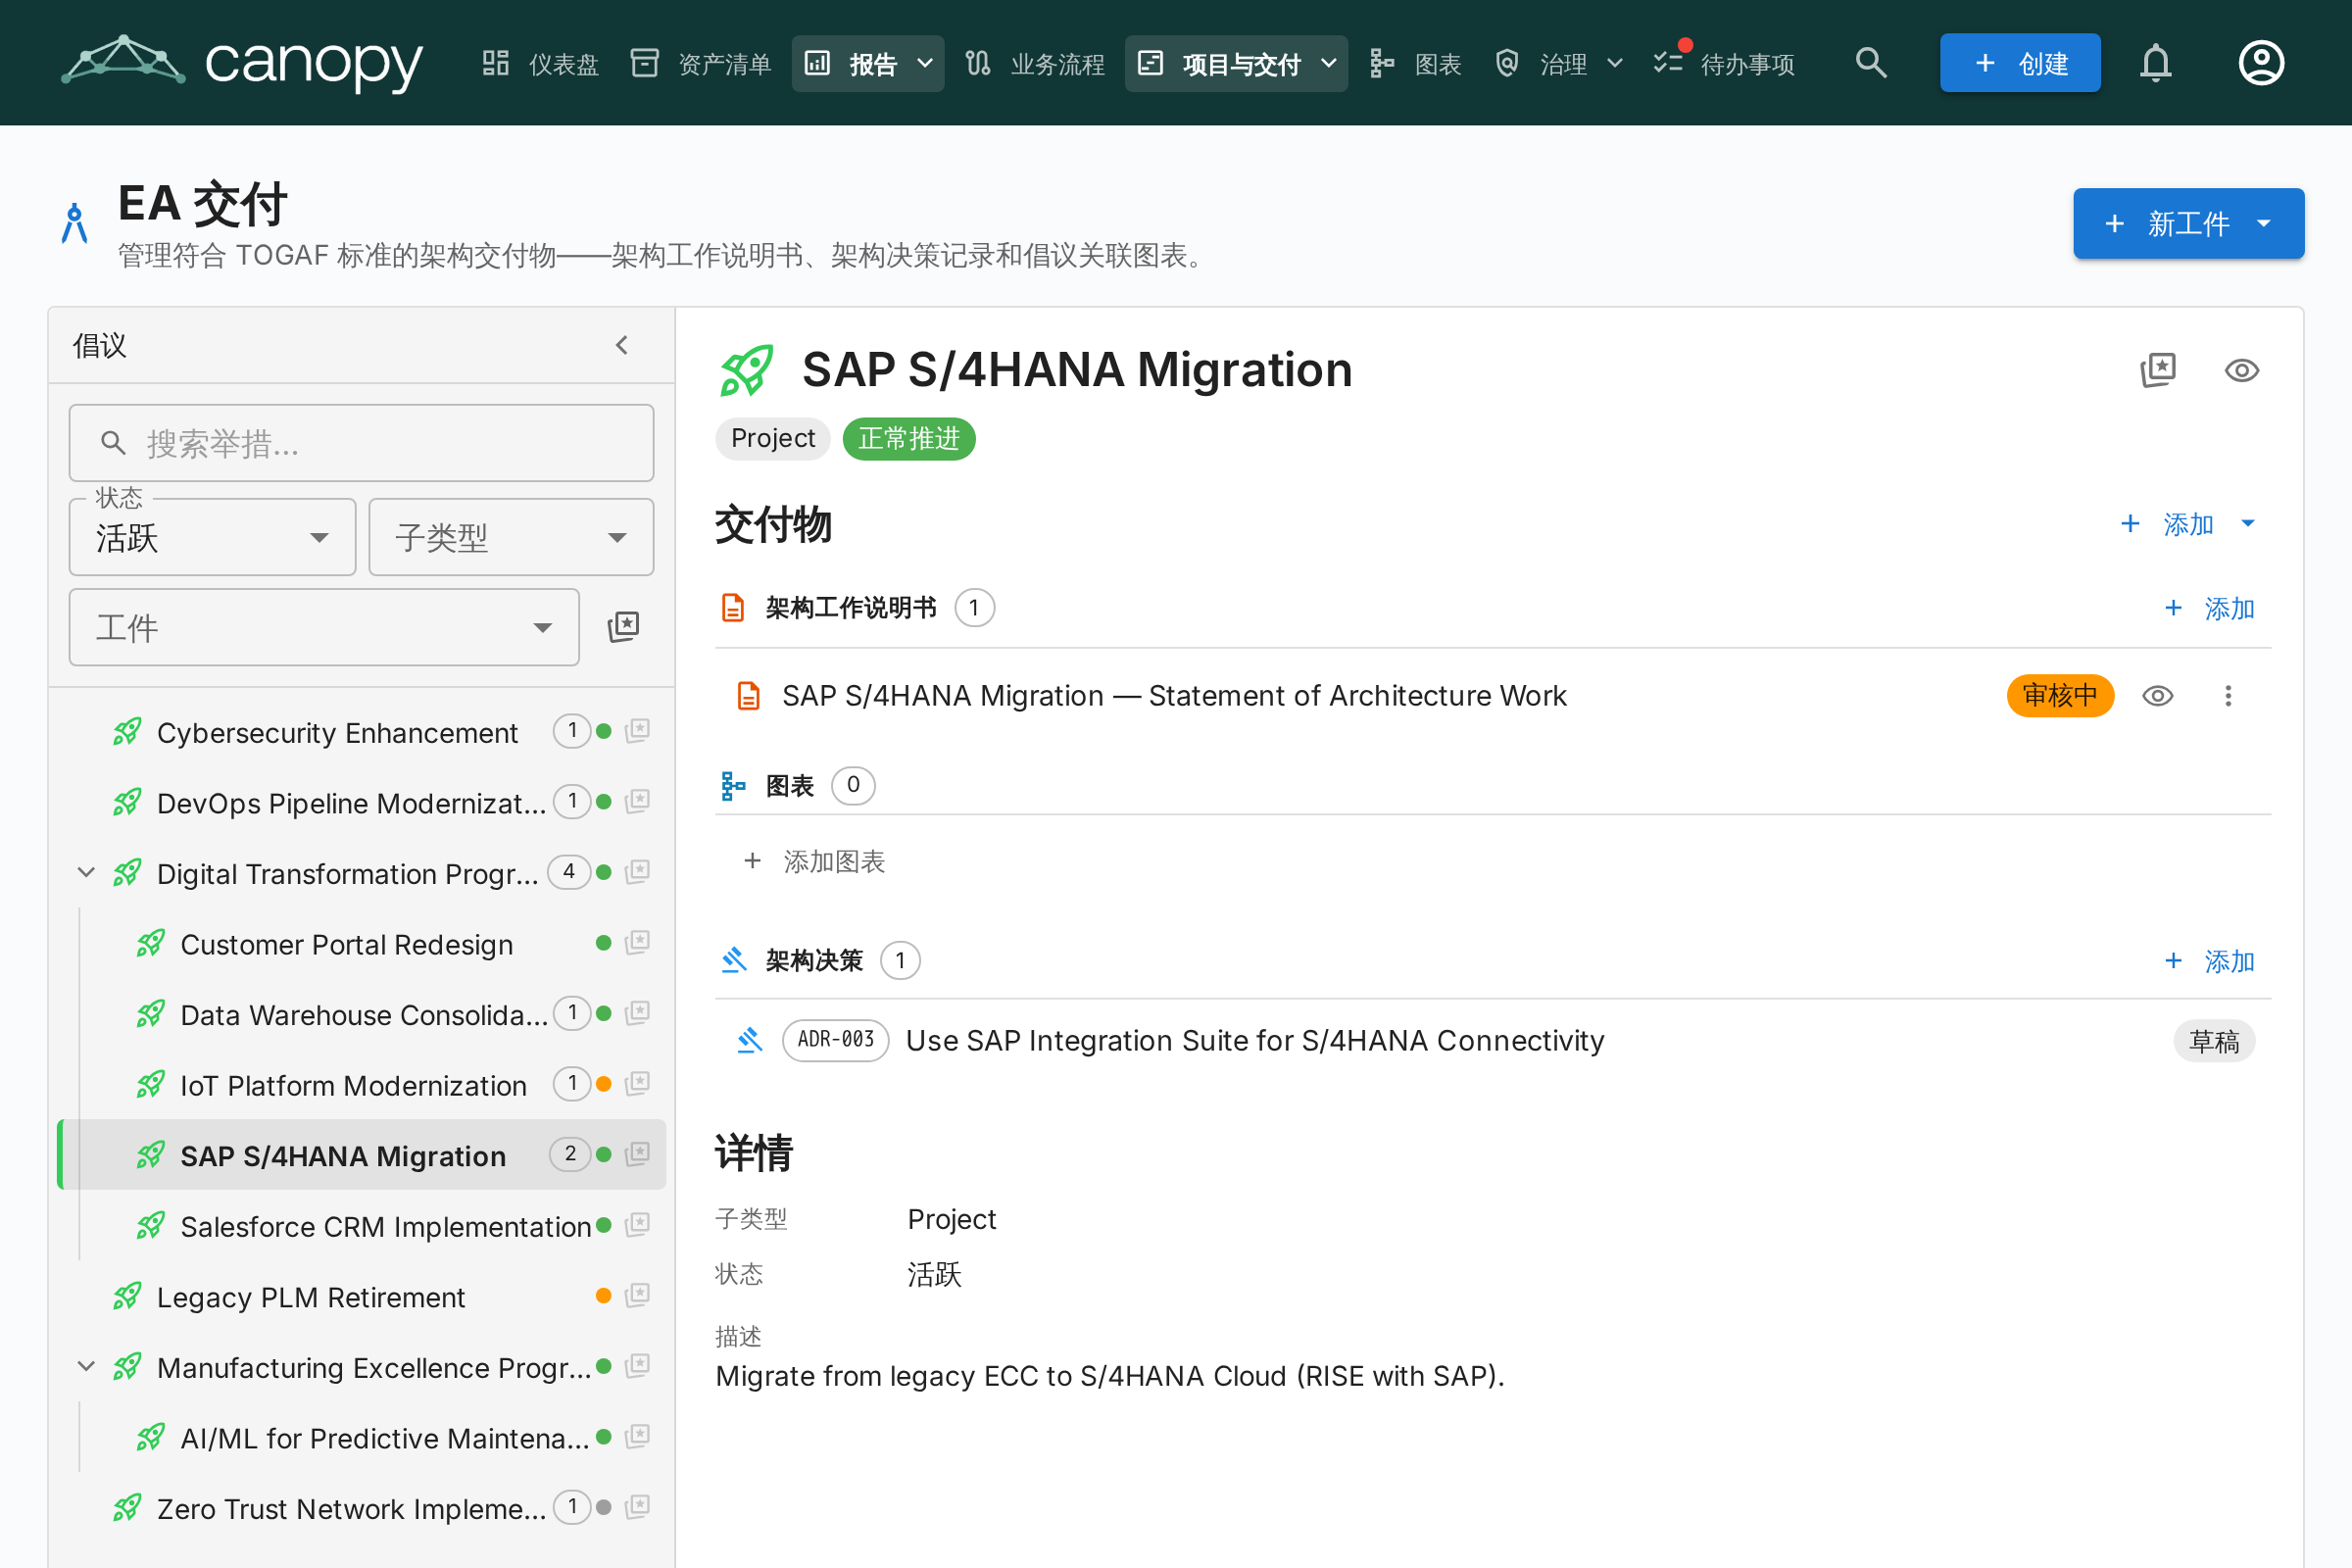Click the artifact icon on the Cybersecurity Enhancement row
The height and width of the screenshot is (1568, 2352).
[637, 732]
